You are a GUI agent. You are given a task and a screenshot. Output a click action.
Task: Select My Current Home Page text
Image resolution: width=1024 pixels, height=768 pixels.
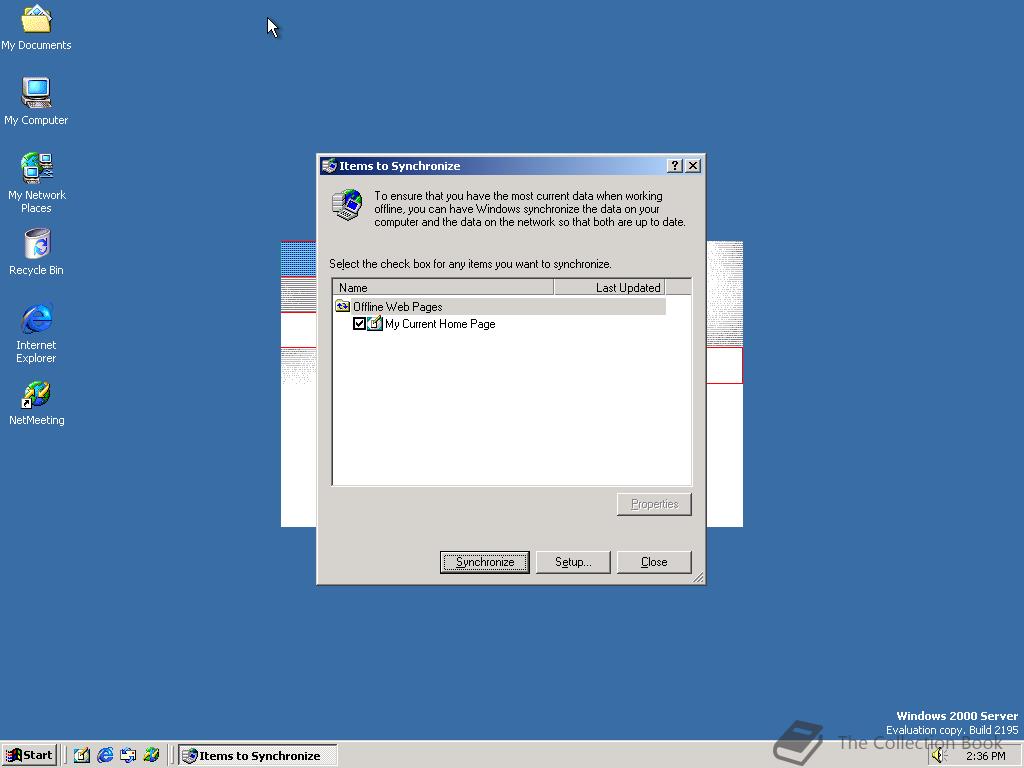[440, 324]
